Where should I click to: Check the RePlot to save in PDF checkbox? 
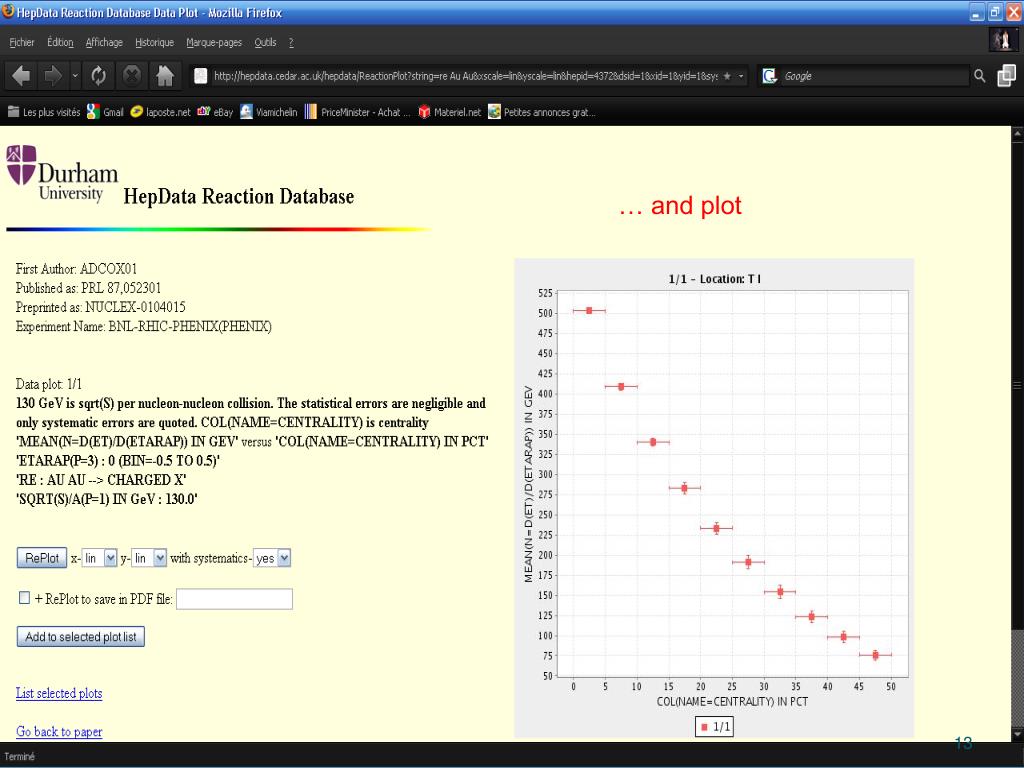[x=24, y=598]
